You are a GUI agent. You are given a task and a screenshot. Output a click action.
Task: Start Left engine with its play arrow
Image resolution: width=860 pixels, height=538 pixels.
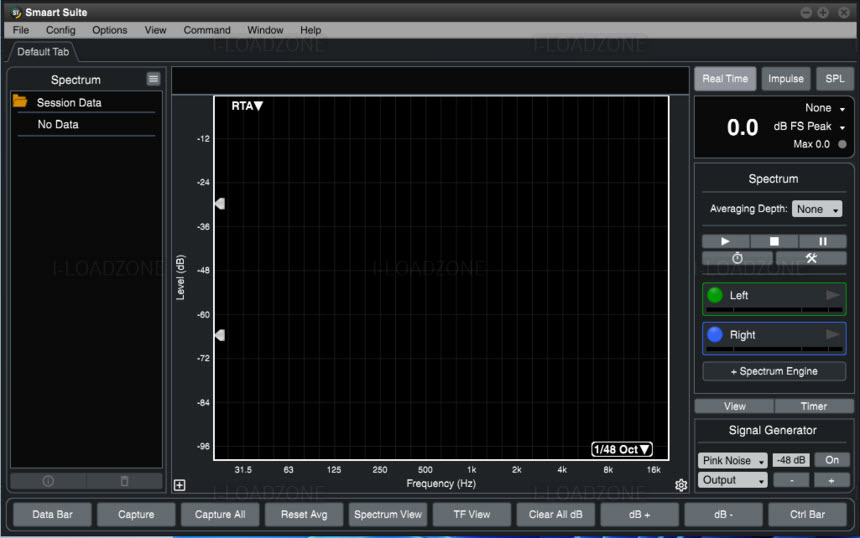[833, 295]
